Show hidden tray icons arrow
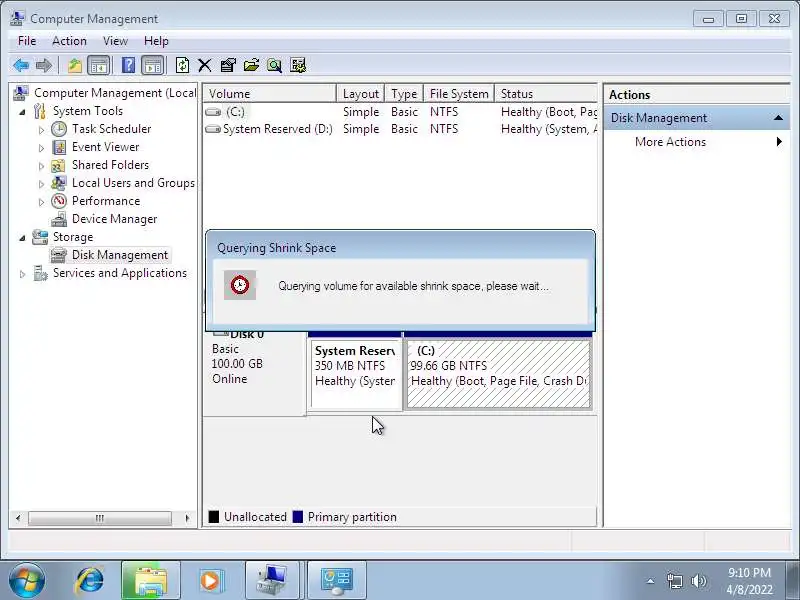Screen dimensions: 800x600 (650, 581)
